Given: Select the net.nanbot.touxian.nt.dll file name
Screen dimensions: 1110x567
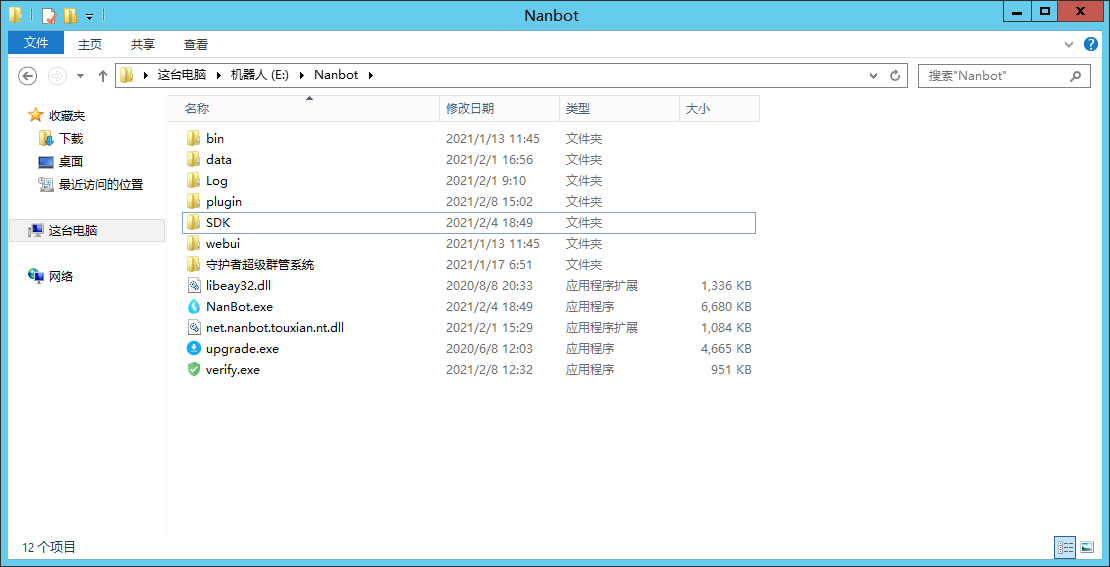Looking at the screenshot, I should coord(275,328).
